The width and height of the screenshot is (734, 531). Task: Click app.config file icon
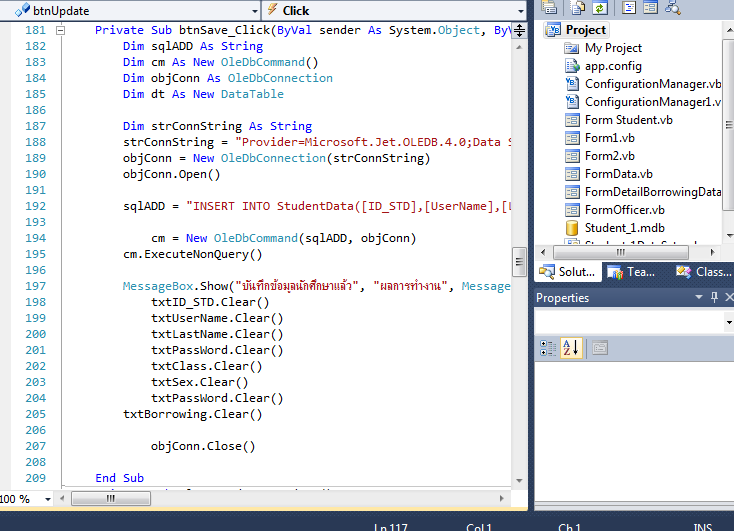tap(572, 66)
